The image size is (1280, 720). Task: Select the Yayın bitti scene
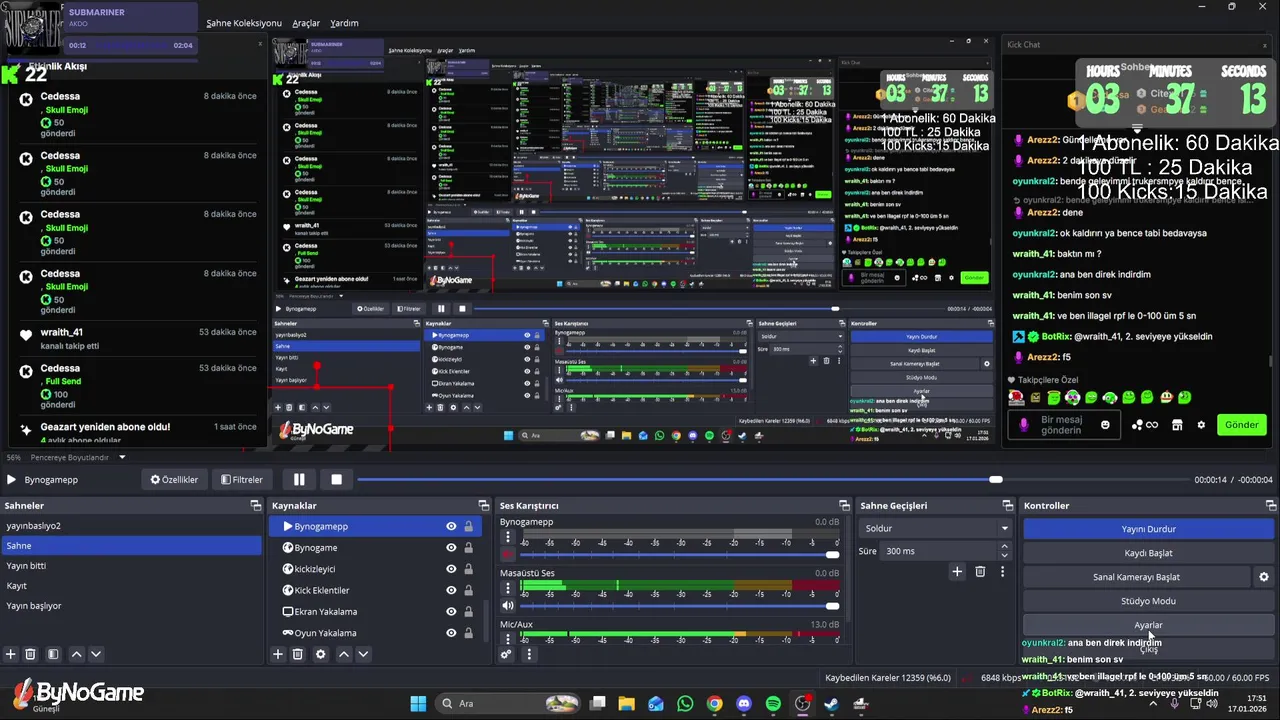coord(131,566)
